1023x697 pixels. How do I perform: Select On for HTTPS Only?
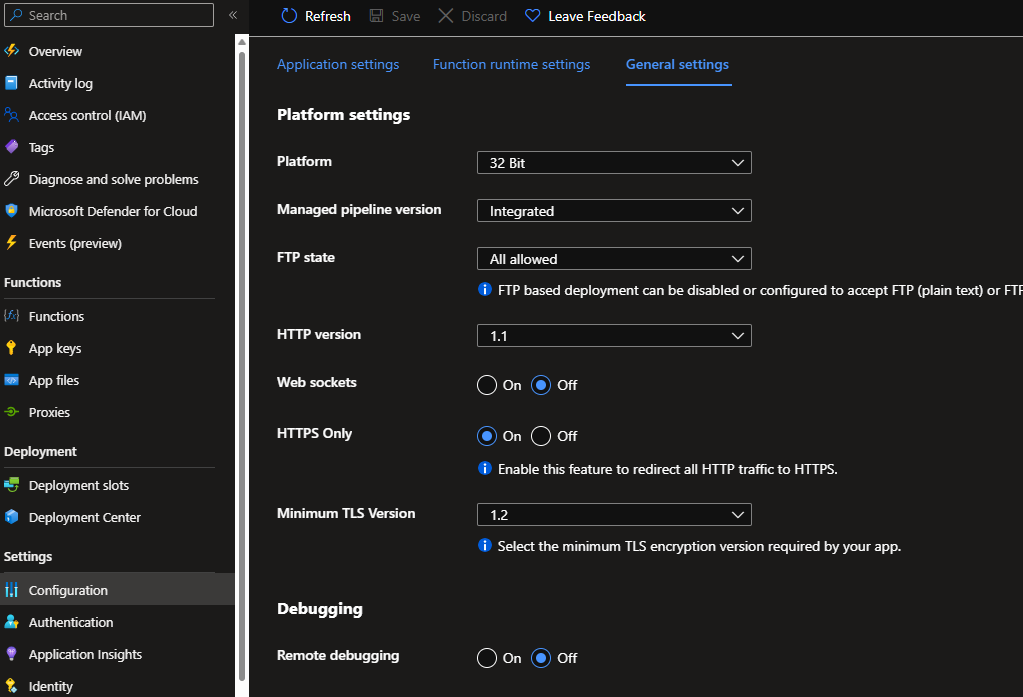click(x=487, y=436)
